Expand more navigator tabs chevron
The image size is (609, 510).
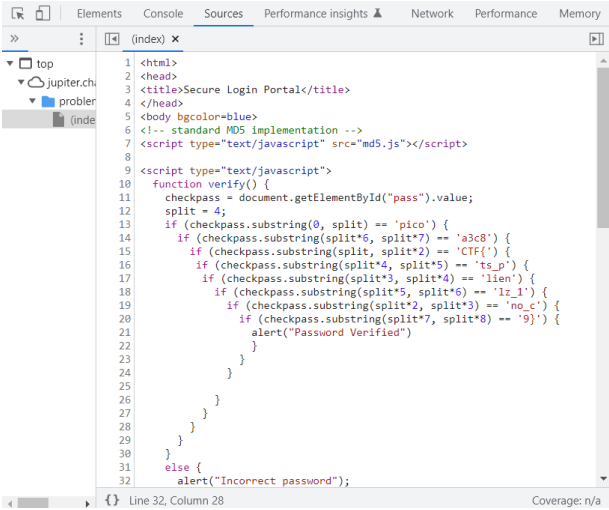pyautogui.click(x=14, y=39)
